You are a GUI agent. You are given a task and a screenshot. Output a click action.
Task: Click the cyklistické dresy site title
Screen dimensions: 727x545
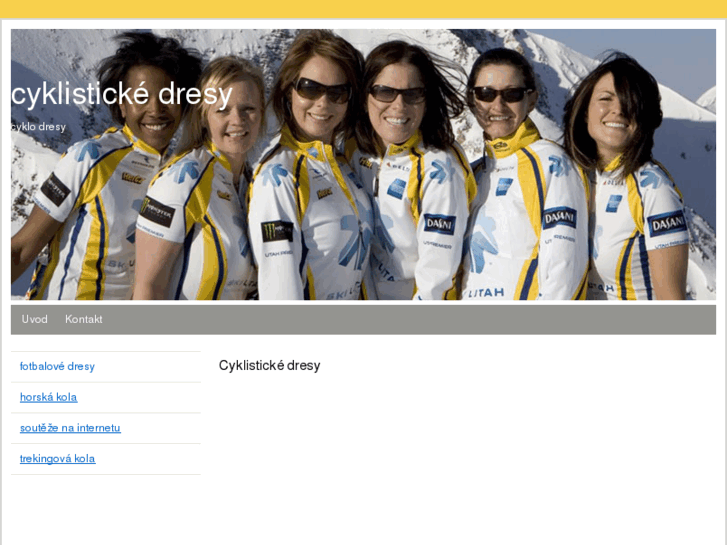click(x=121, y=95)
